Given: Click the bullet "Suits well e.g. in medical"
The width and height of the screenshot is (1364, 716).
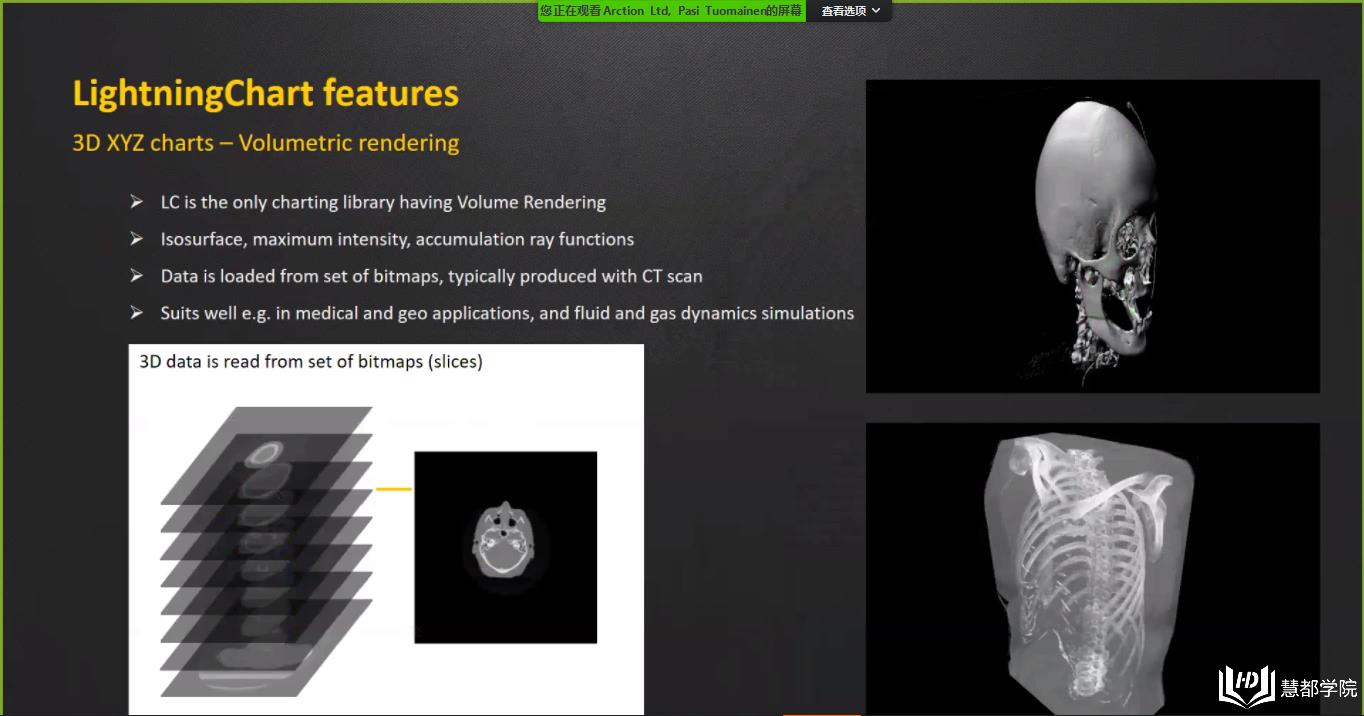Looking at the screenshot, I should 507,313.
